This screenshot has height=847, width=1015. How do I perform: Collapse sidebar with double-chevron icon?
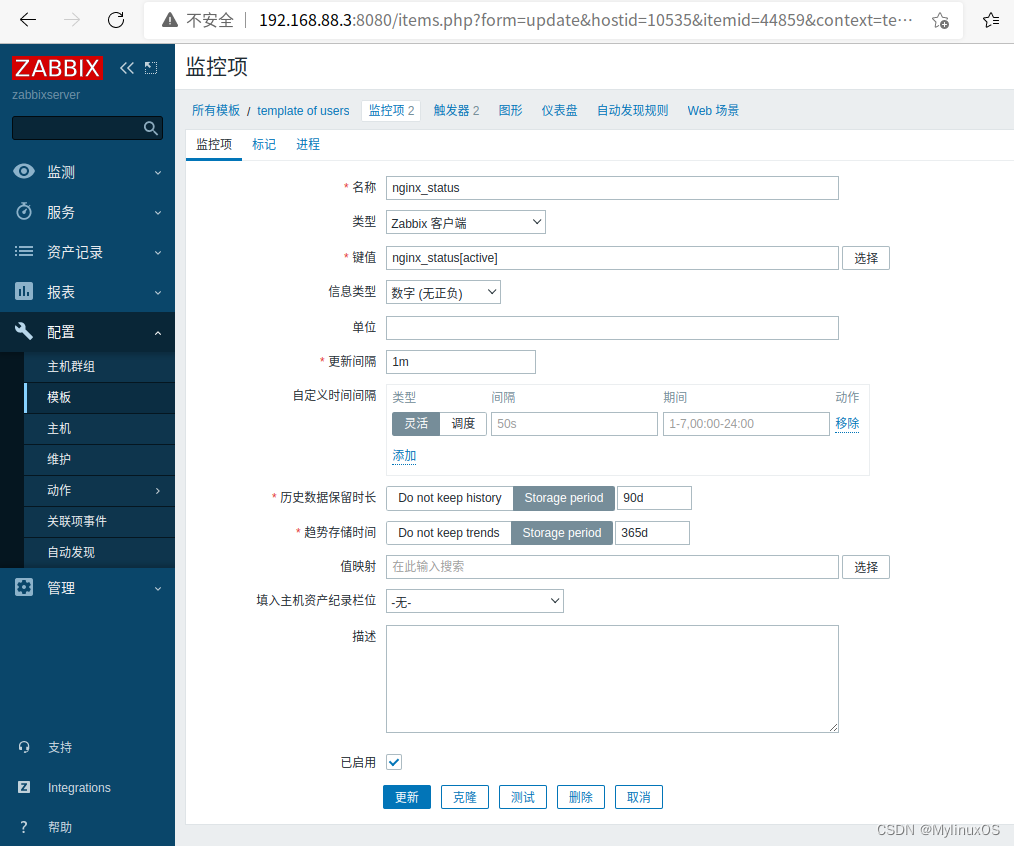(127, 68)
